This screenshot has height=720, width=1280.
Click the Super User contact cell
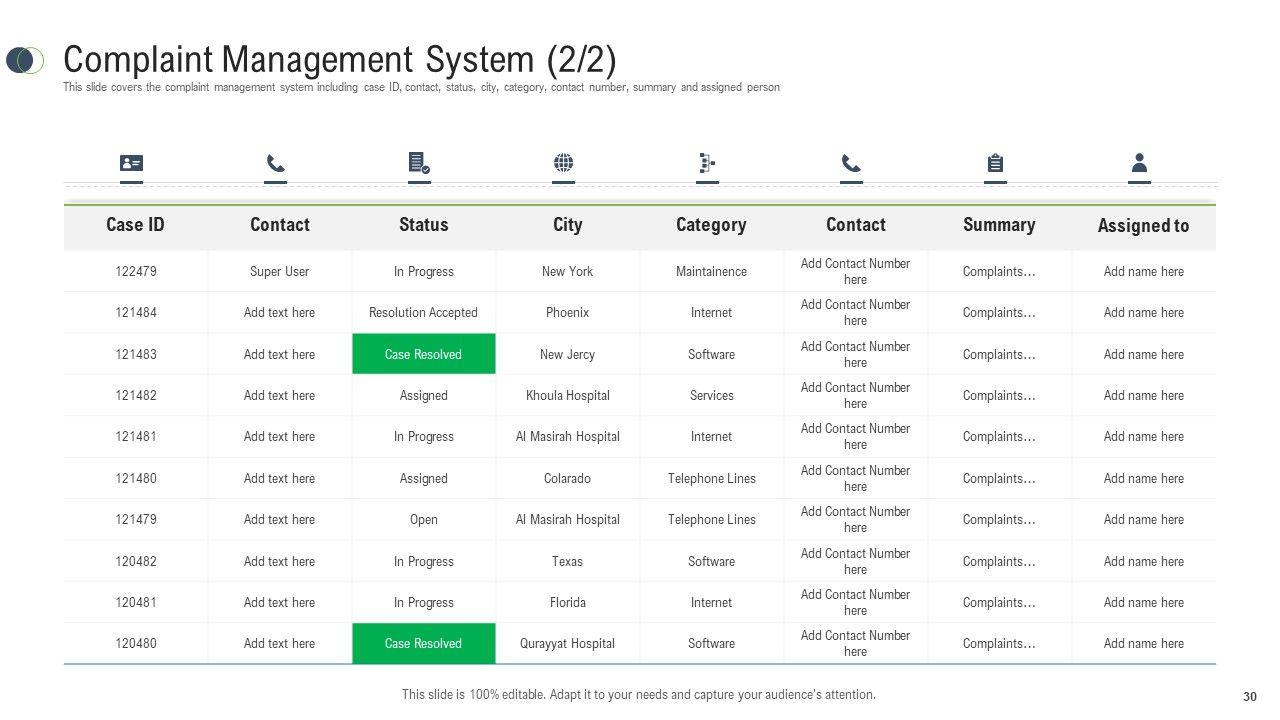click(x=279, y=271)
